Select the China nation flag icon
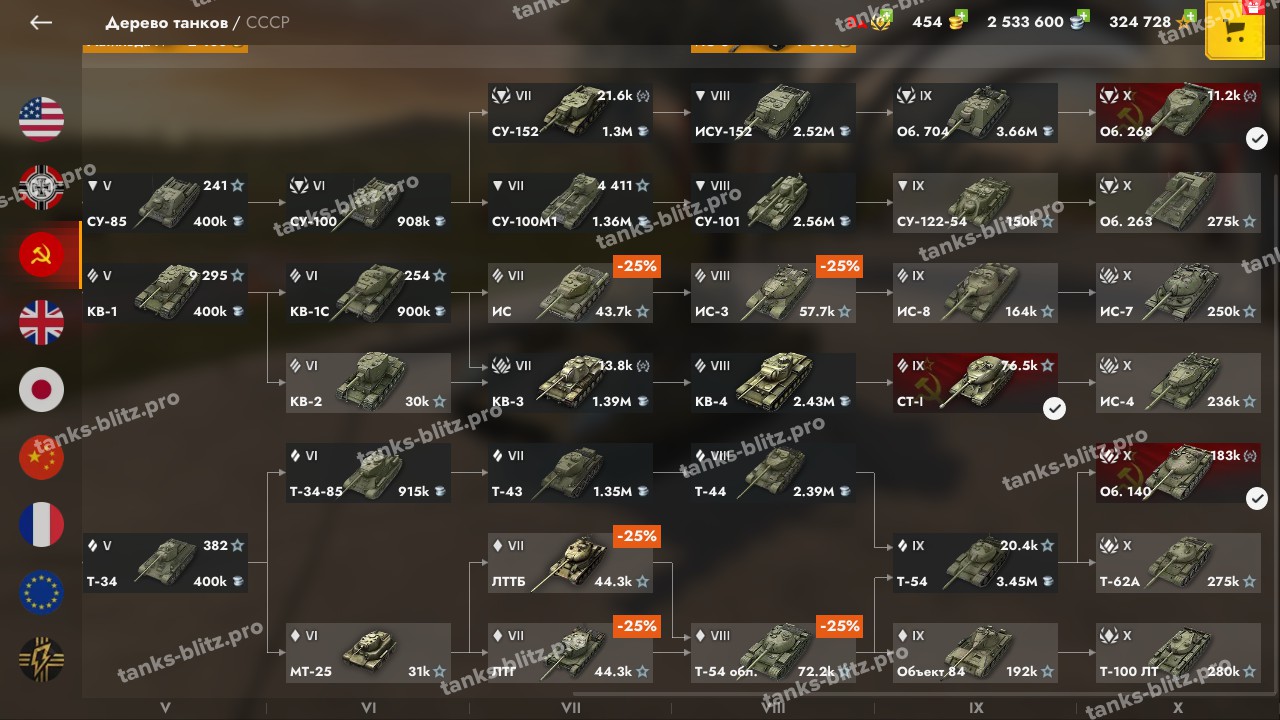Viewport: 1280px width, 720px height. click(x=41, y=457)
